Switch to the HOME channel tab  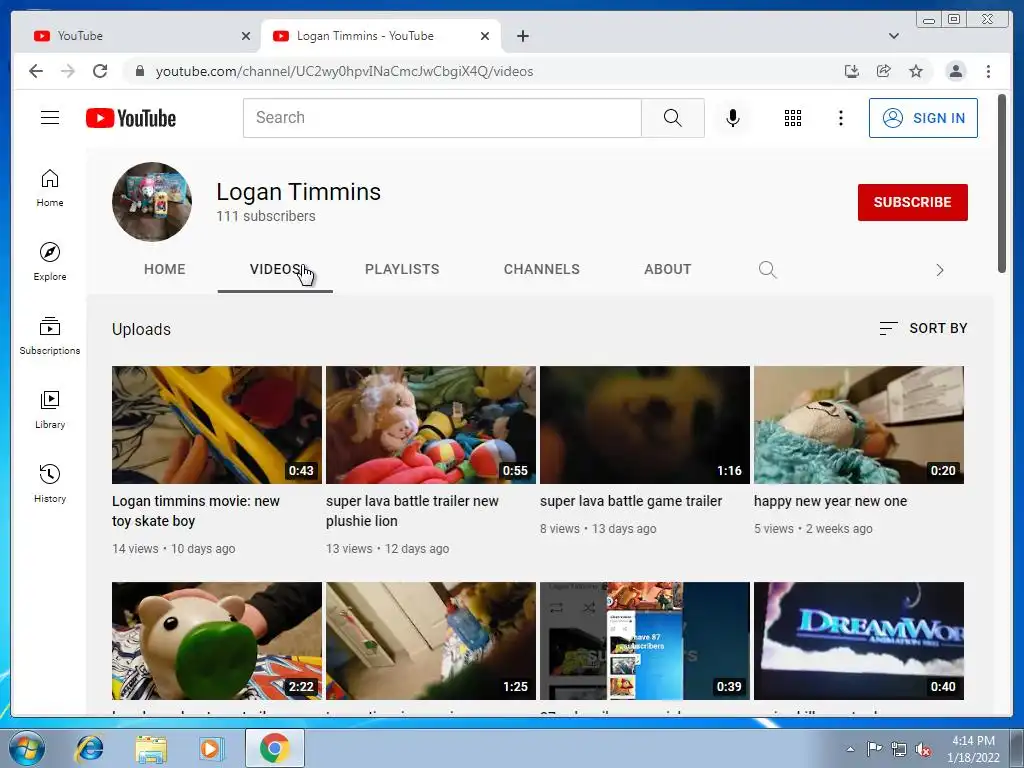point(165,269)
